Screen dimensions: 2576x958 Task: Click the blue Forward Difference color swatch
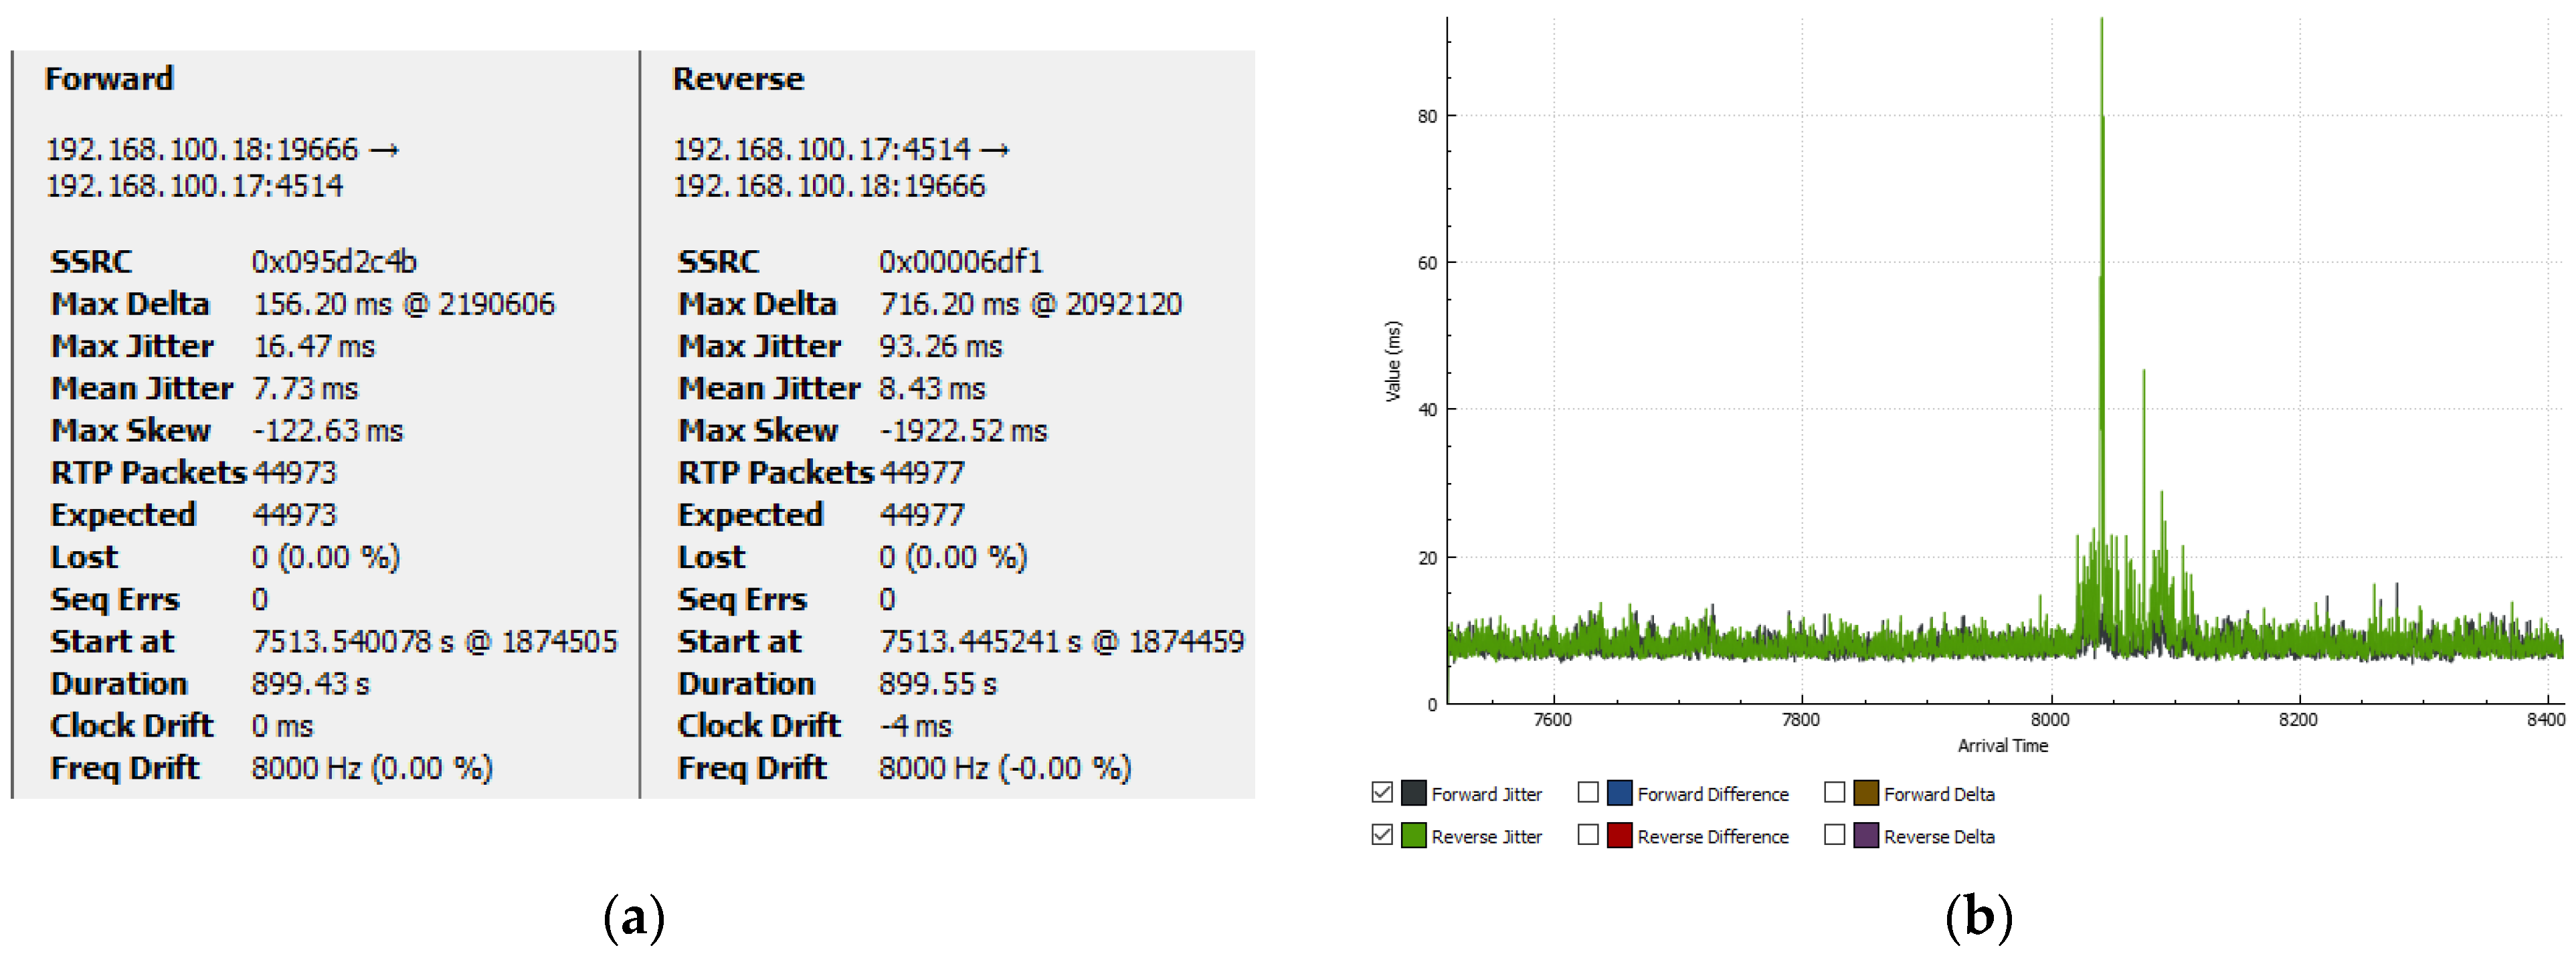(1619, 793)
